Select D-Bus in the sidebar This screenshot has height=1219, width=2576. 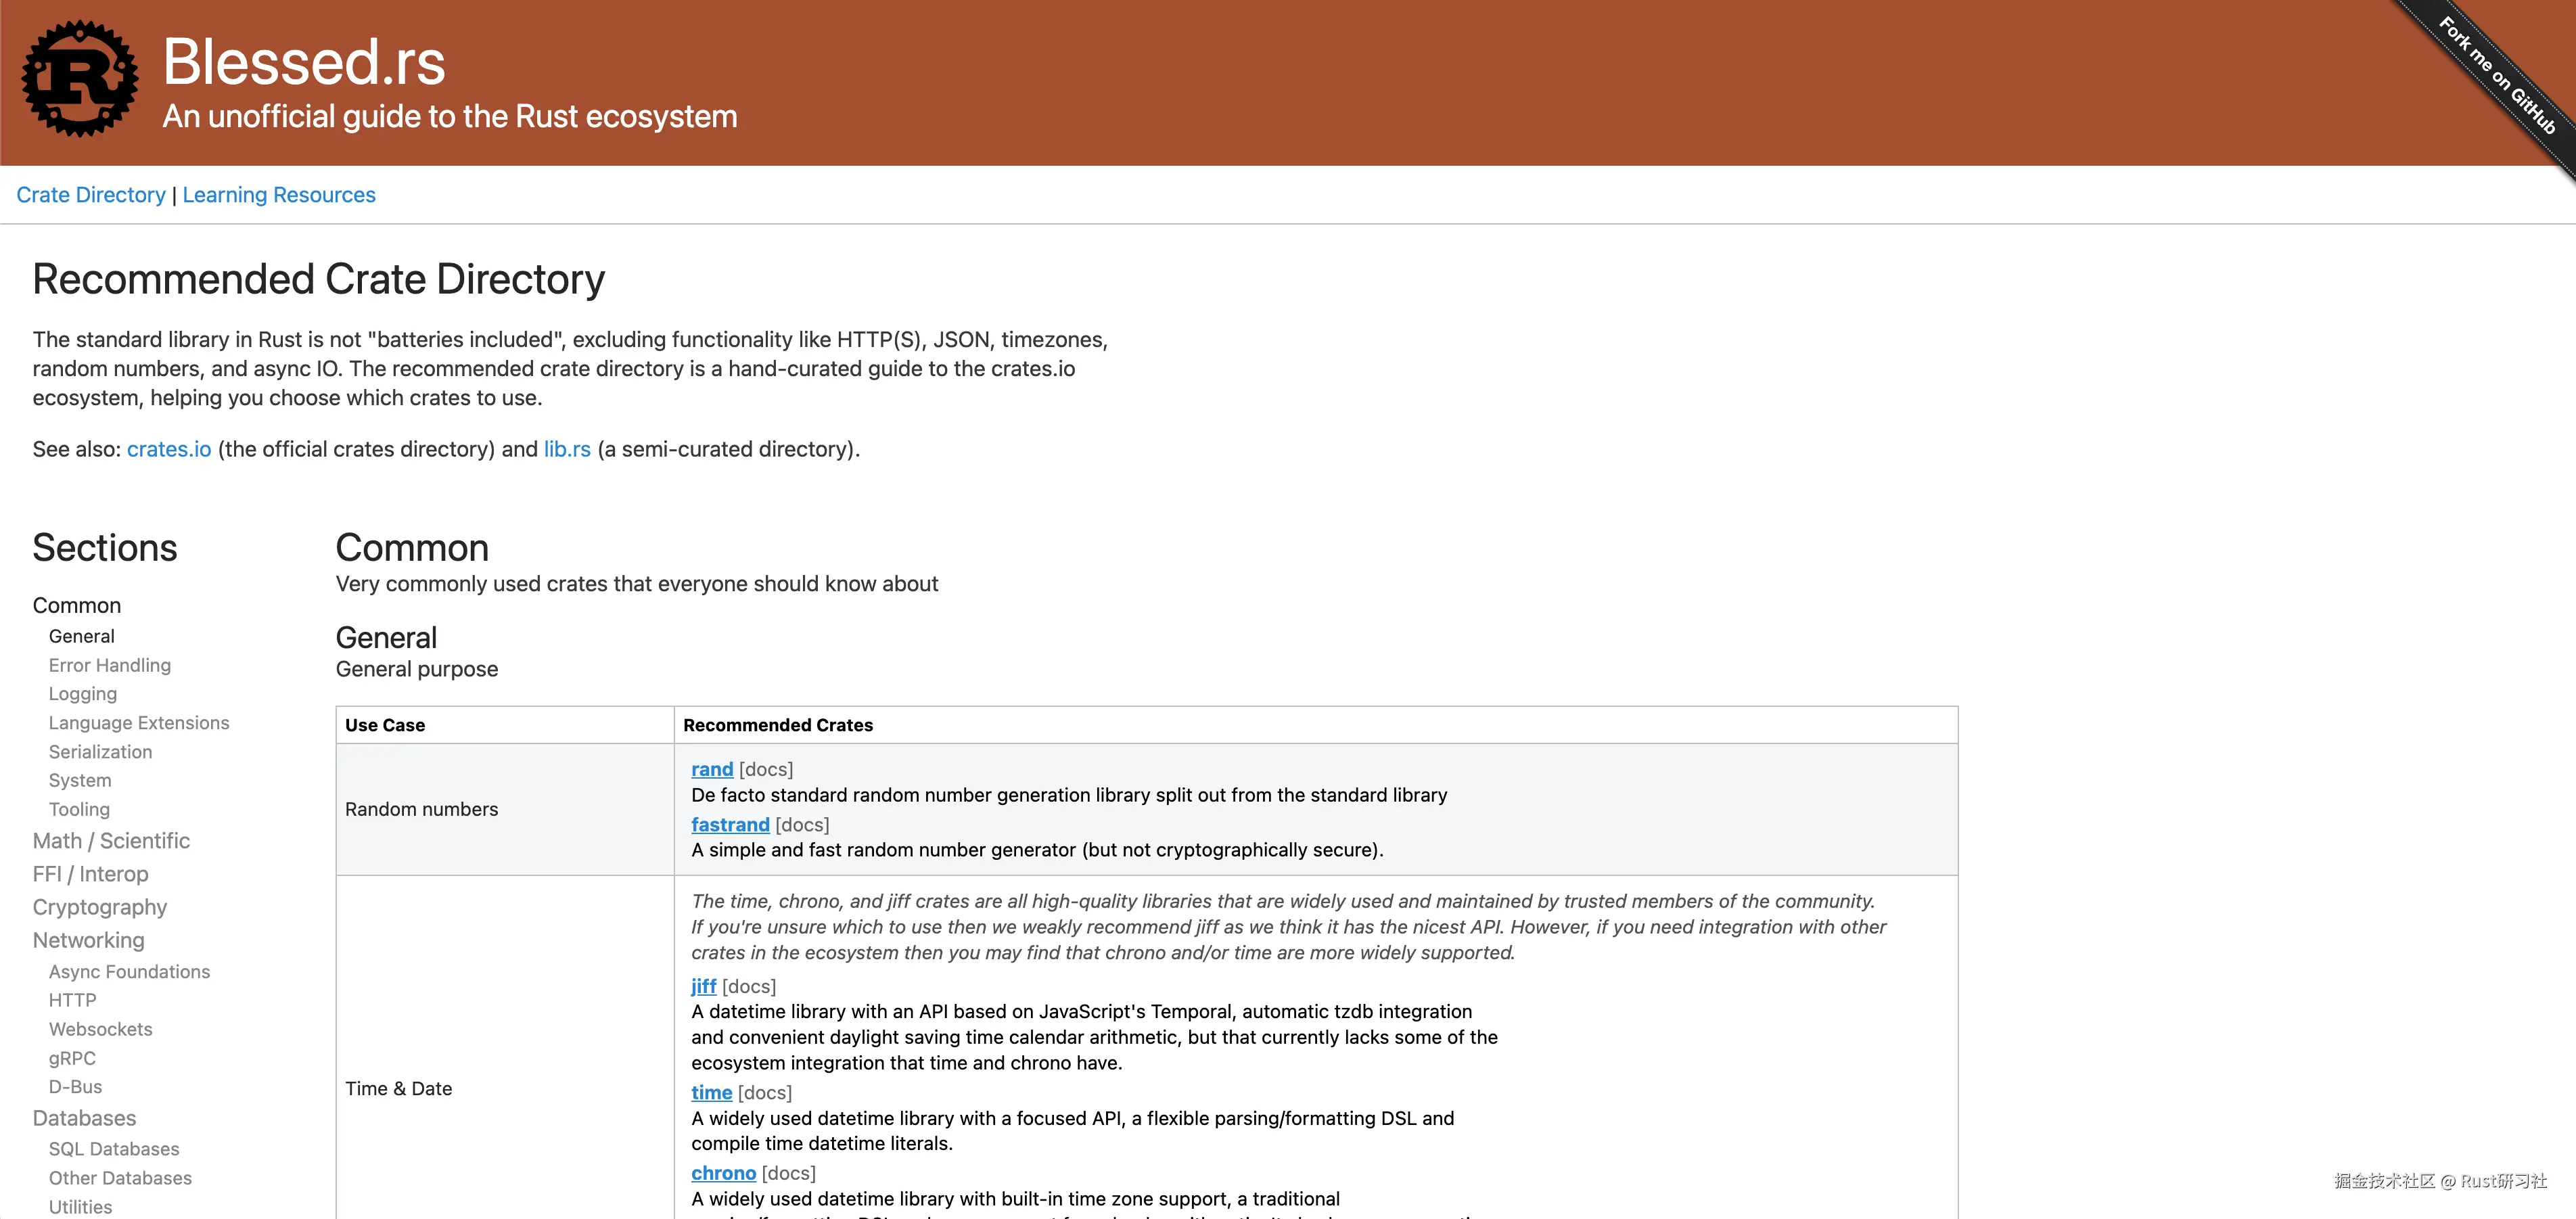(76, 1087)
